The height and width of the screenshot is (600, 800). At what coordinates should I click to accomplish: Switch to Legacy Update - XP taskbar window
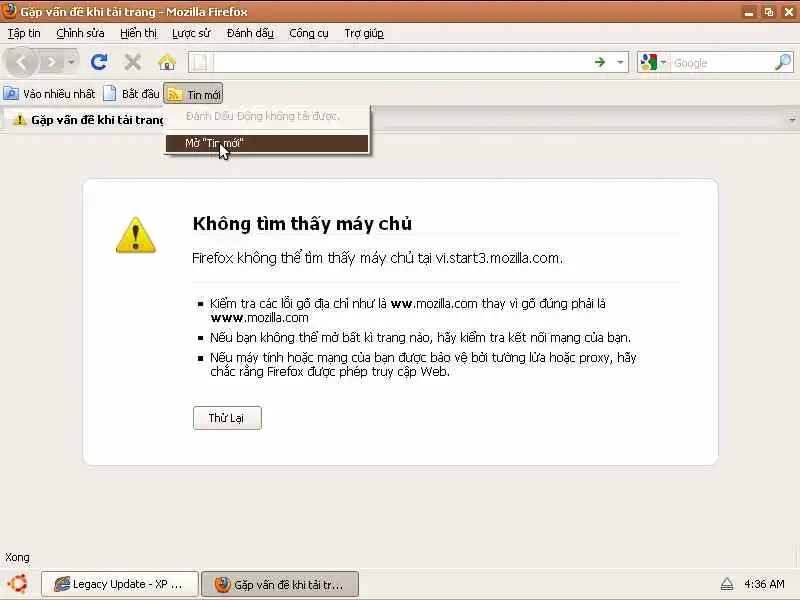pos(119,584)
